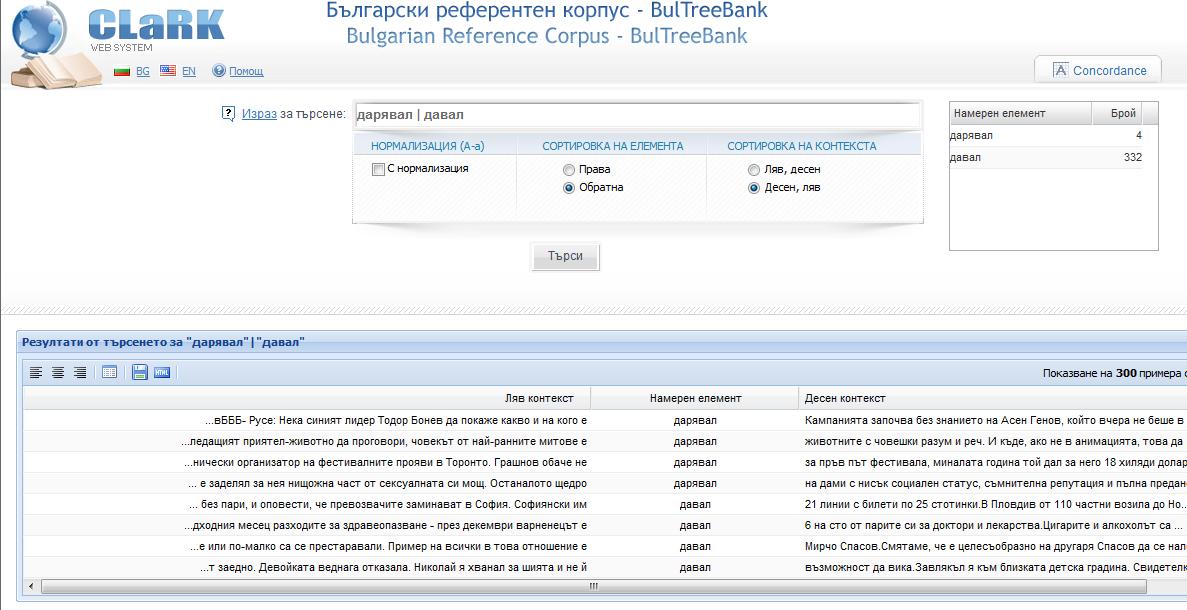1187x610 pixels.
Task: Click the Concordance tab icon
Action: click(1061, 70)
